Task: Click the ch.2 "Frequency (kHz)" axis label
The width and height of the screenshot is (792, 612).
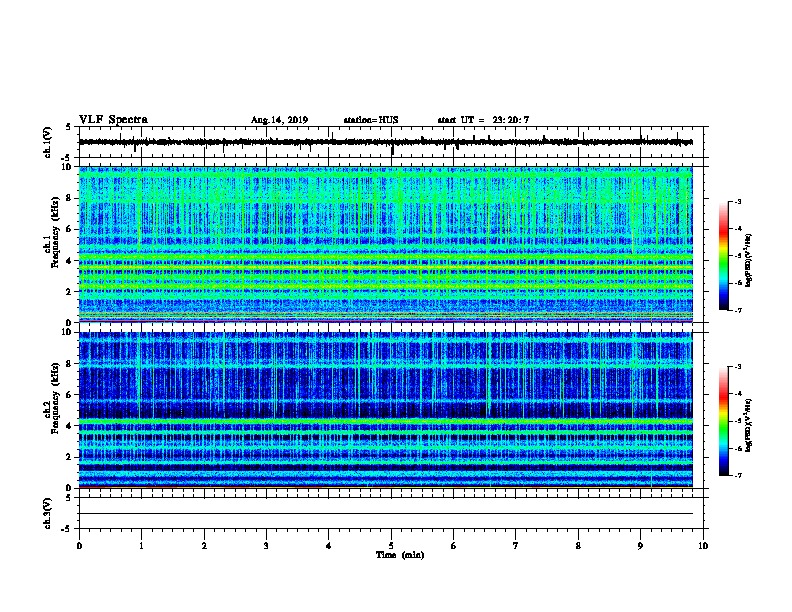Action: coord(55,397)
